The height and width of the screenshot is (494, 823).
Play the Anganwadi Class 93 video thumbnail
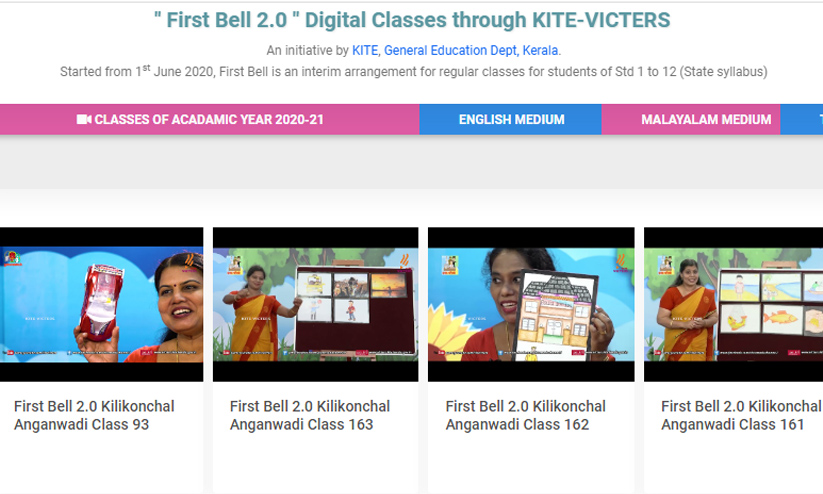(x=101, y=304)
